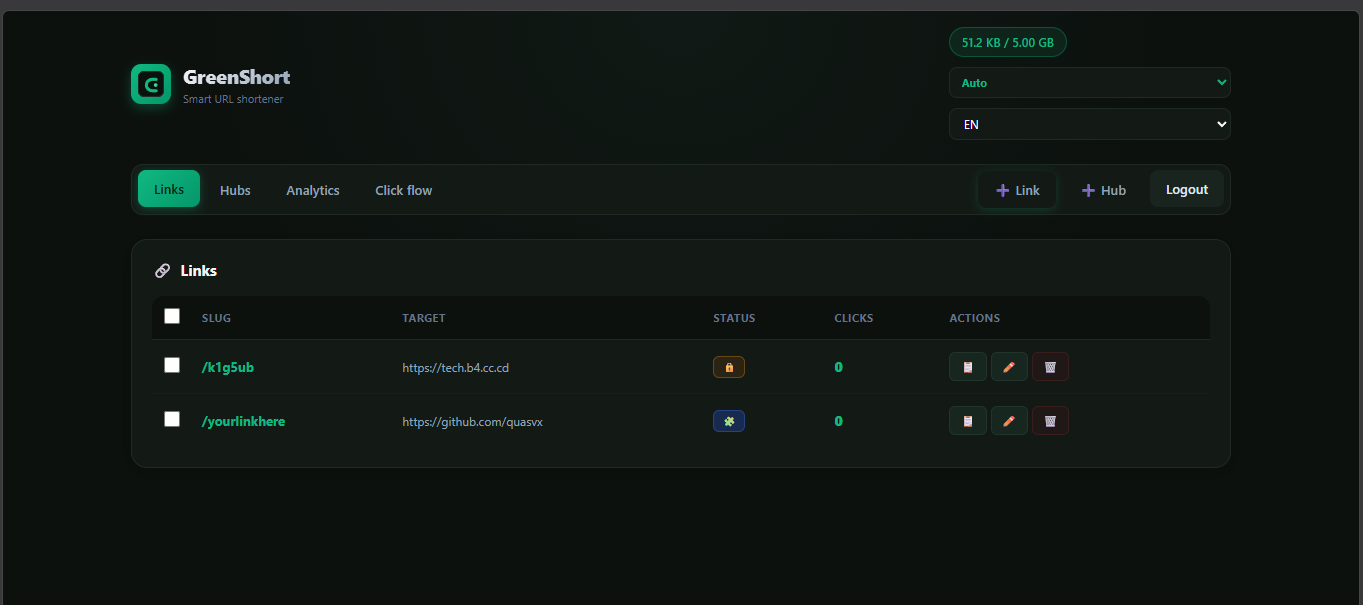Edit the /k1g5ub link with pencil icon
1363x605 pixels.
point(1009,367)
